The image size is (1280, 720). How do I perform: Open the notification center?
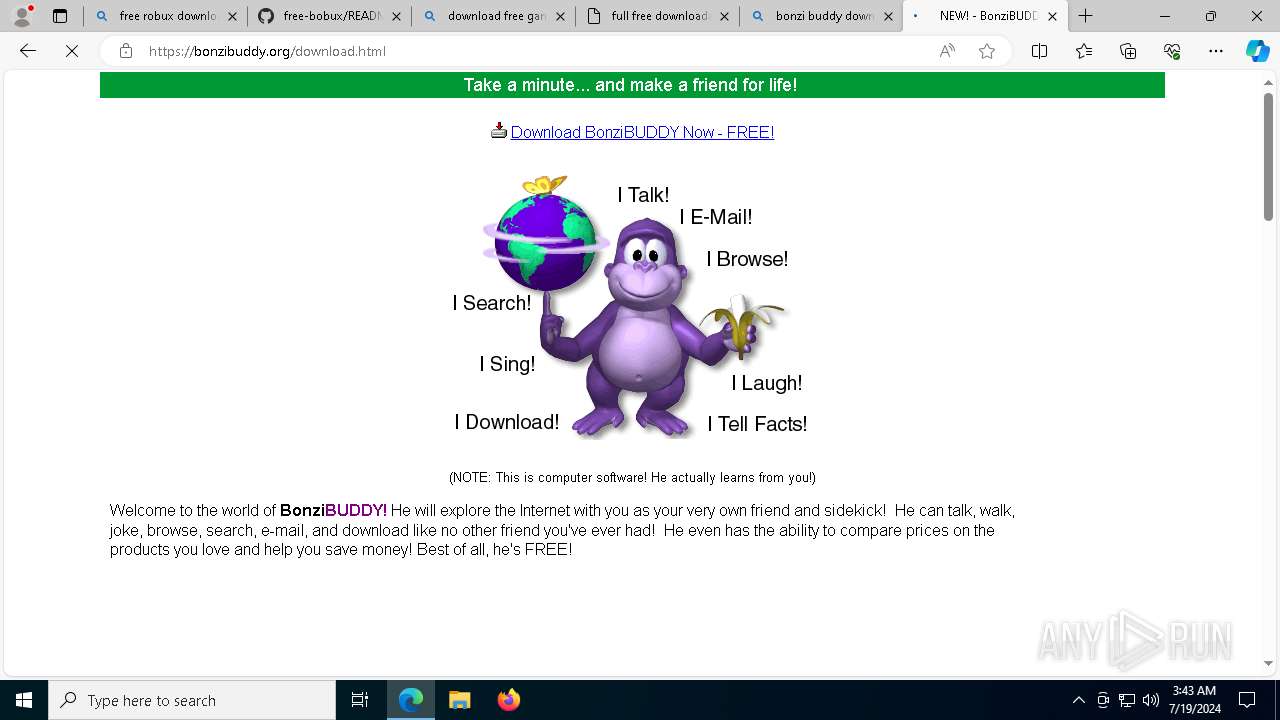[x=1247, y=700]
